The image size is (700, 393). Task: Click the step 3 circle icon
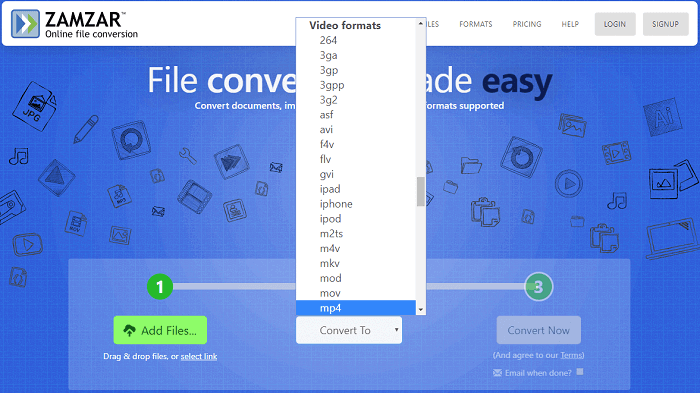(x=538, y=287)
